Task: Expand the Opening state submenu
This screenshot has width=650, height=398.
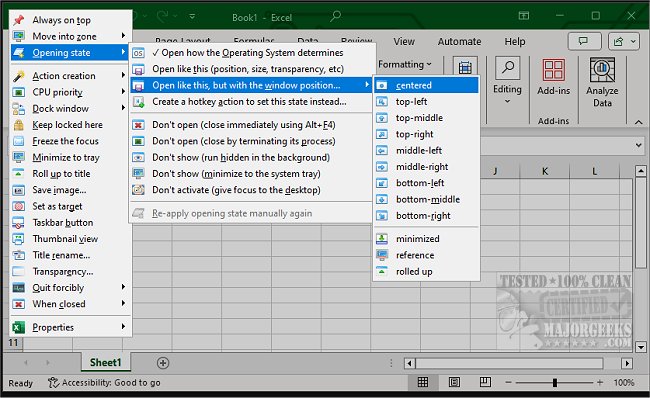Action: (x=70, y=53)
